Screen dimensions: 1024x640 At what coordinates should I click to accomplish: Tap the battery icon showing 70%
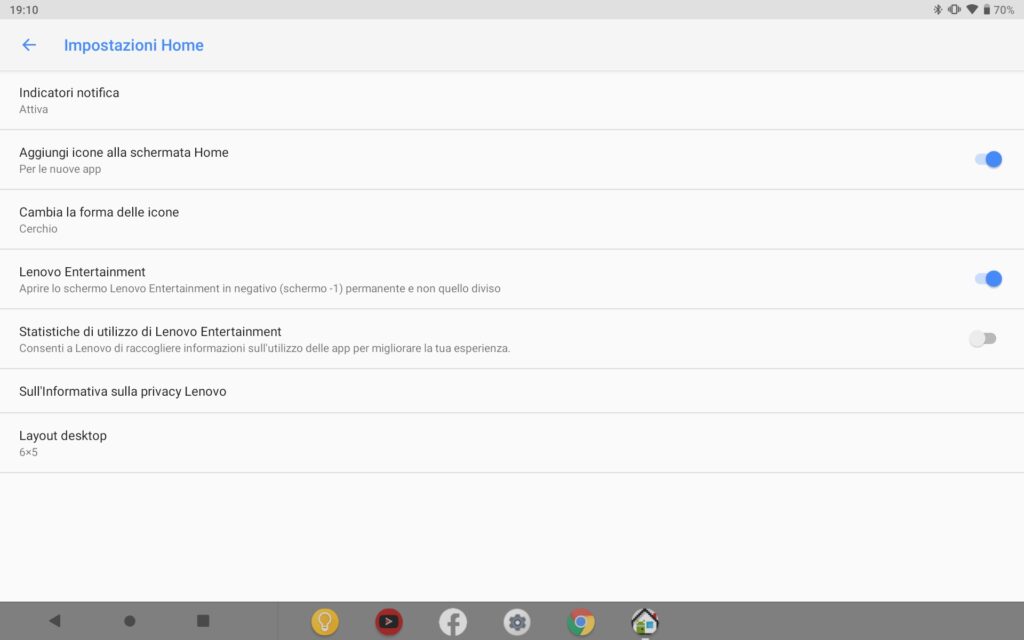click(x=987, y=10)
